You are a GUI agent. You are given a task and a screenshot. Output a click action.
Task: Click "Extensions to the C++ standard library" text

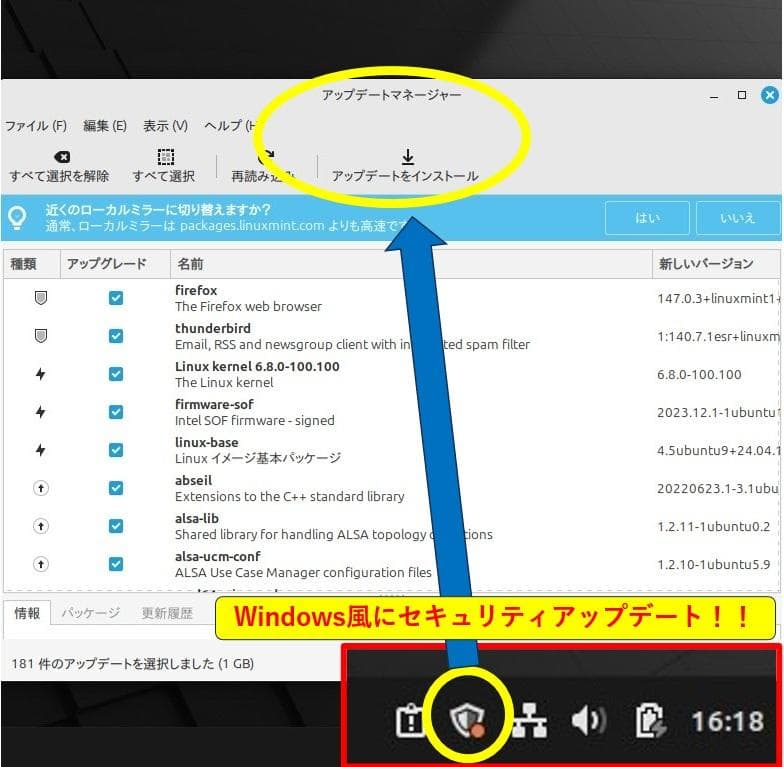point(290,496)
